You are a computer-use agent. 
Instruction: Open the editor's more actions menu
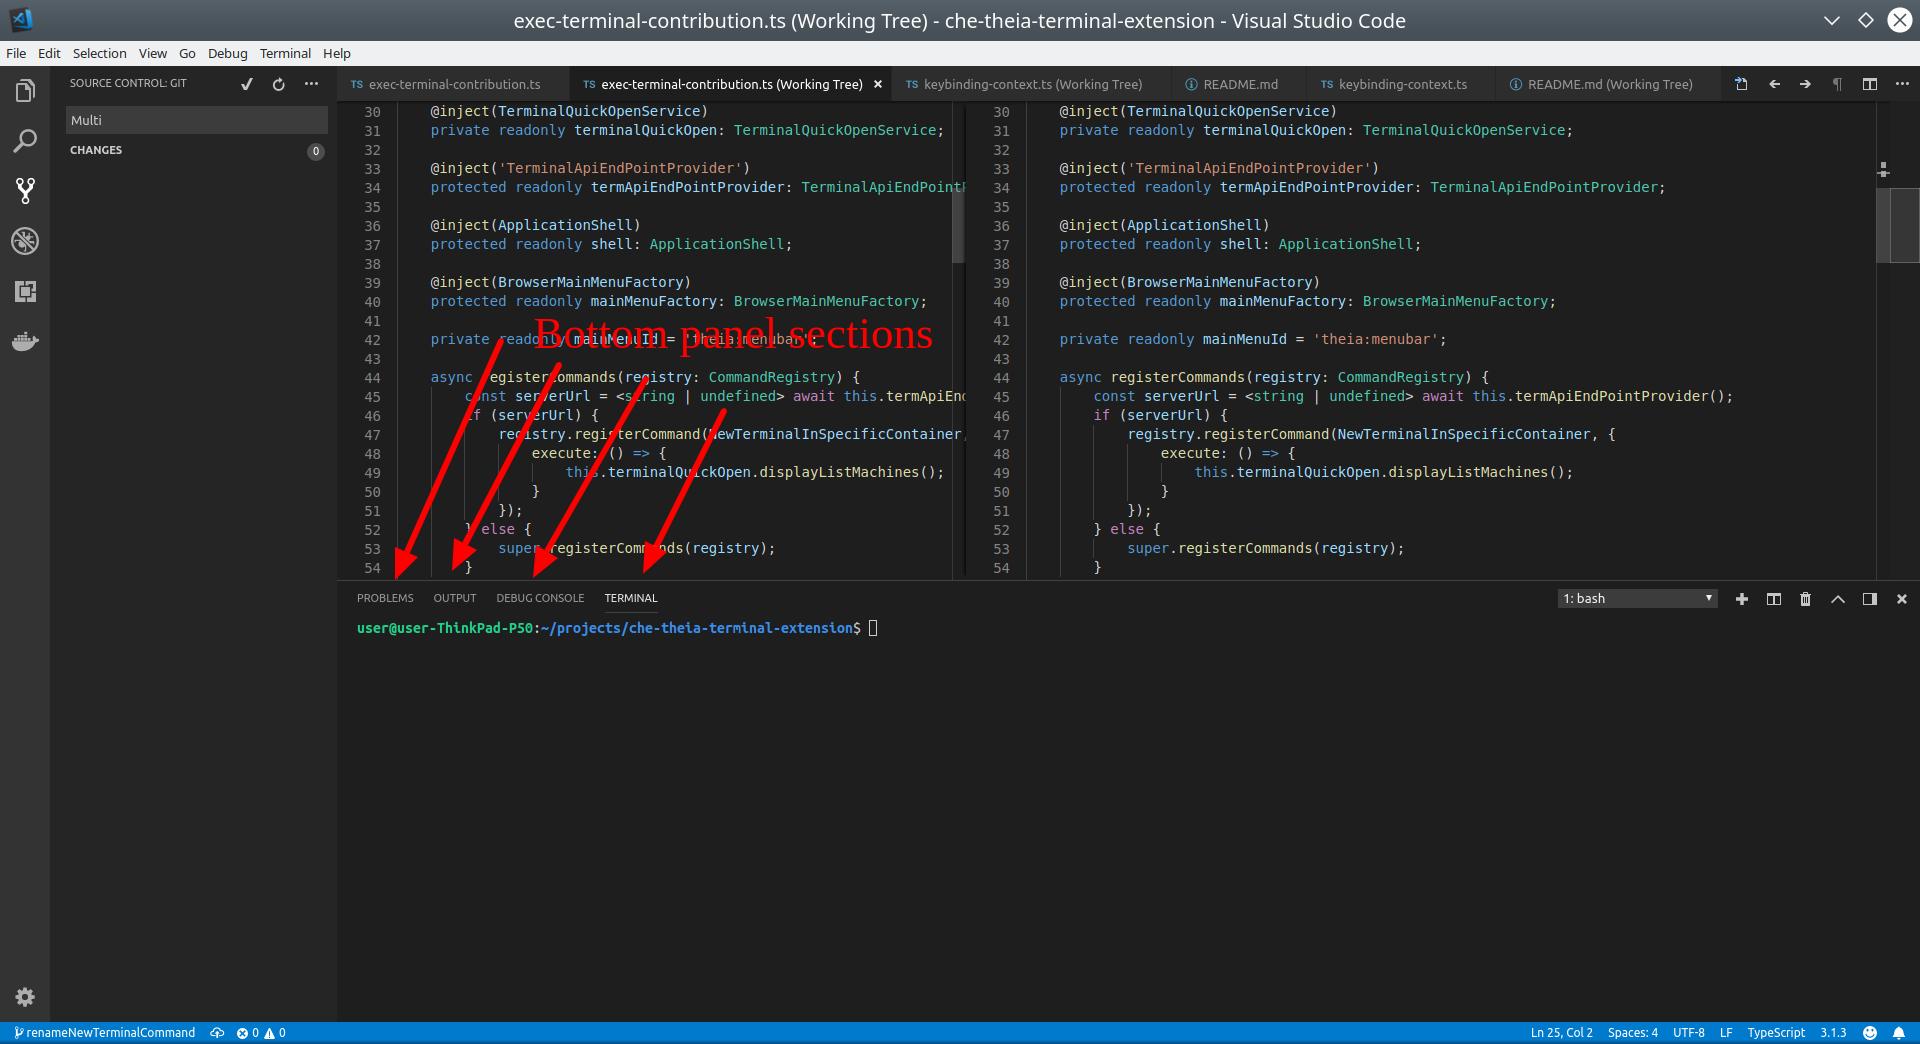(x=1902, y=84)
